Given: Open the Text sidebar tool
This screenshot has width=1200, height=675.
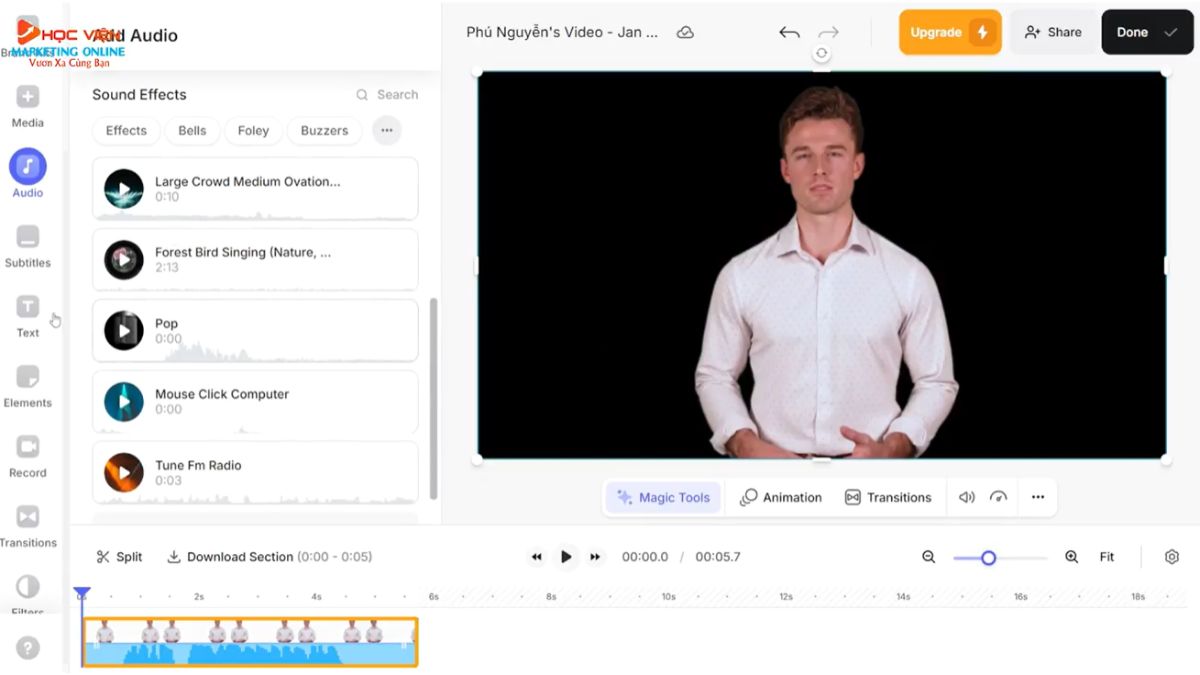Looking at the screenshot, I should tap(28, 316).
